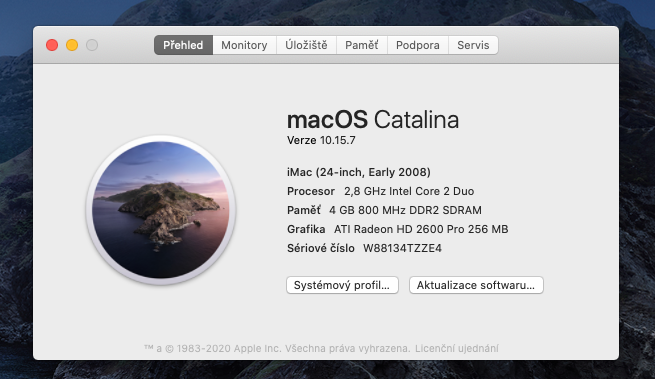
Task: Close the window with the red button
Action: click(52, 45)
